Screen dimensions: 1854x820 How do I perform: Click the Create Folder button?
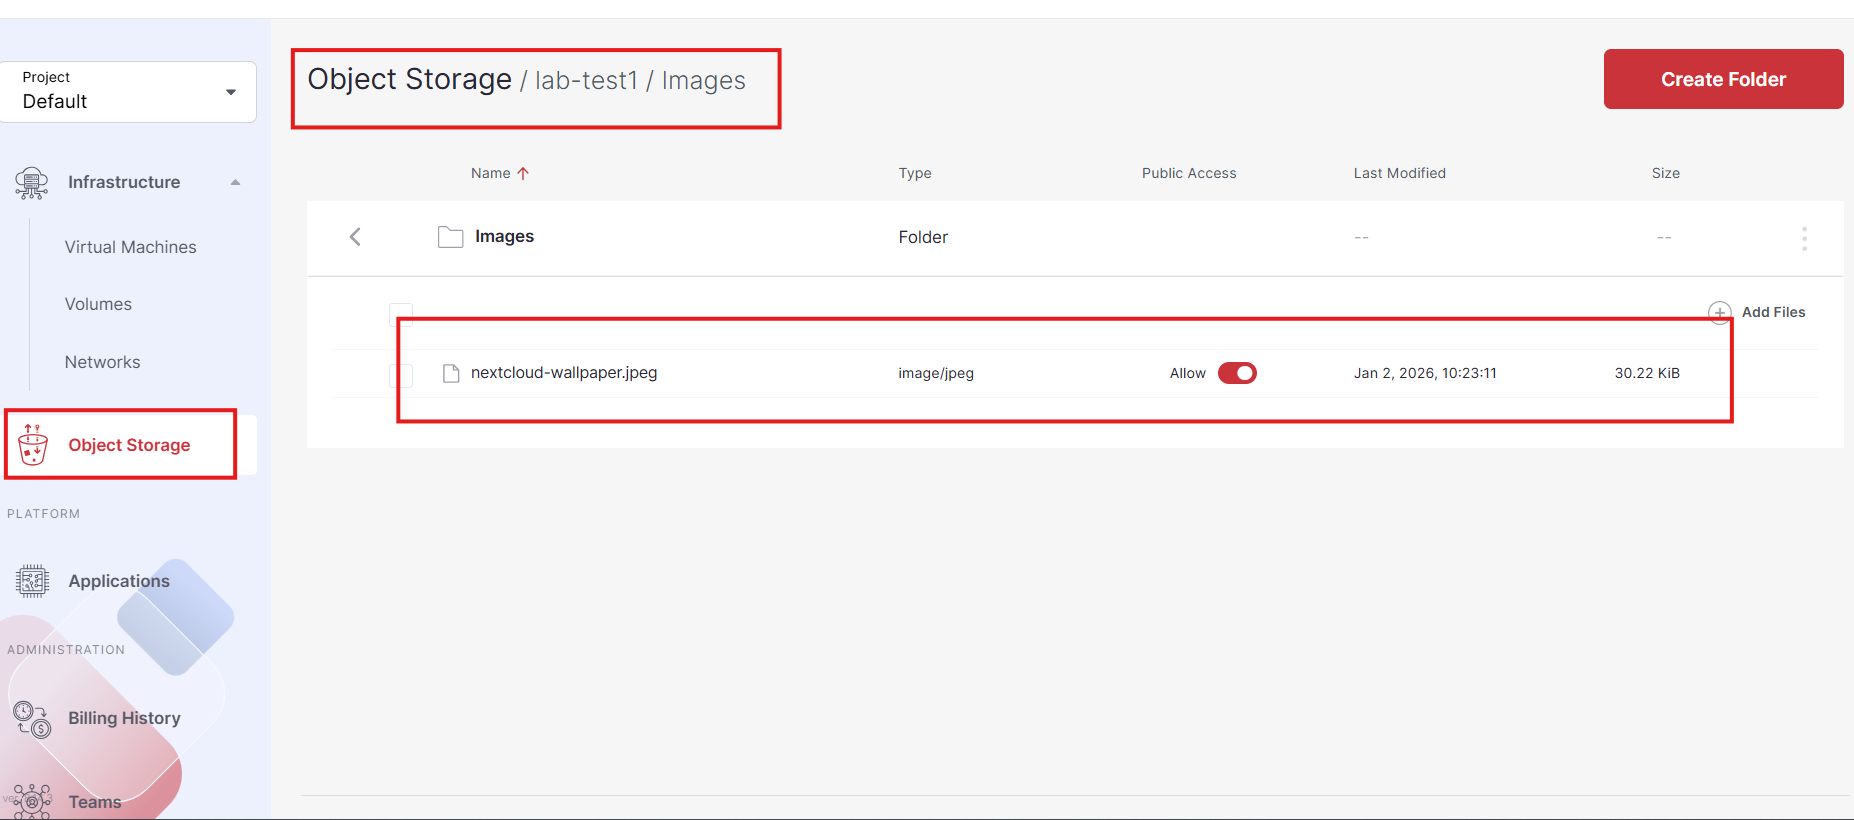coord(1723,79)
